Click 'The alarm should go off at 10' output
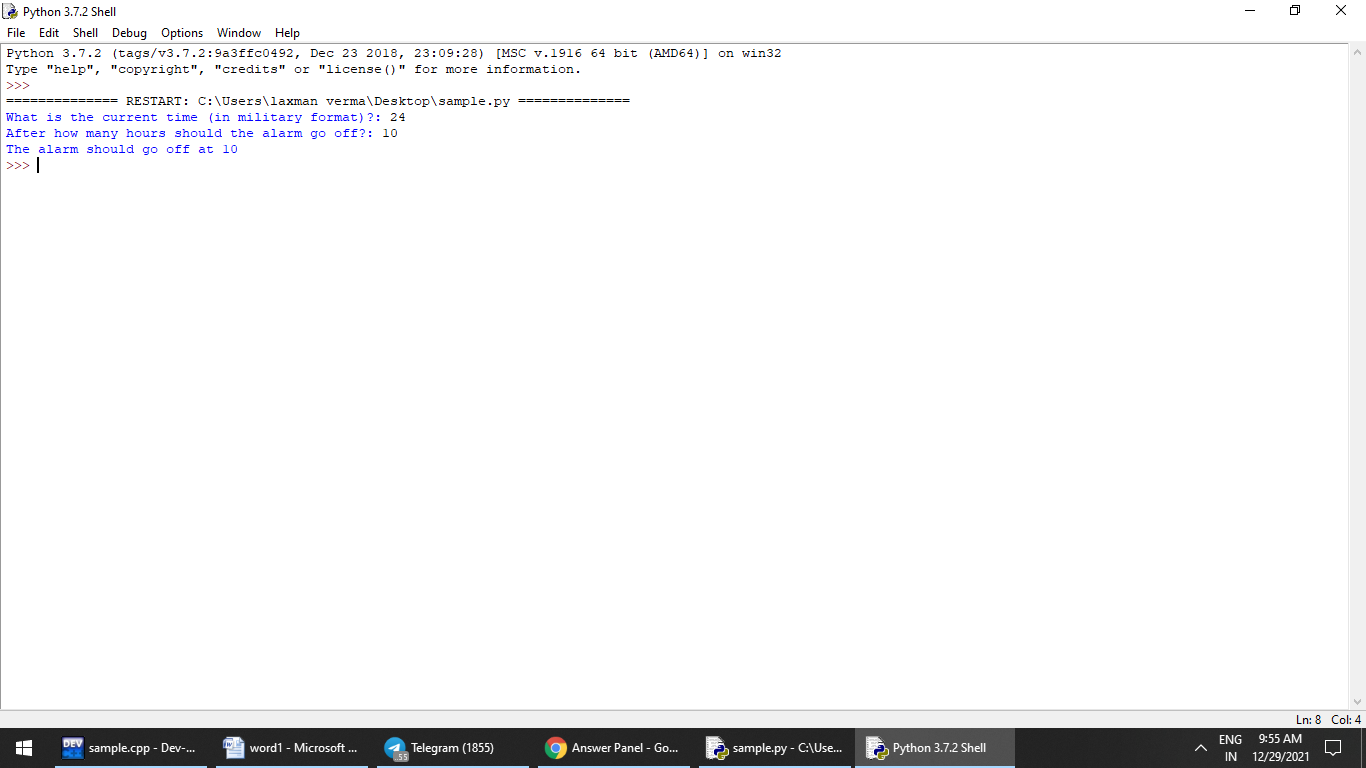The height and width of the screenshot is (768, 1366). coord(122,149)
